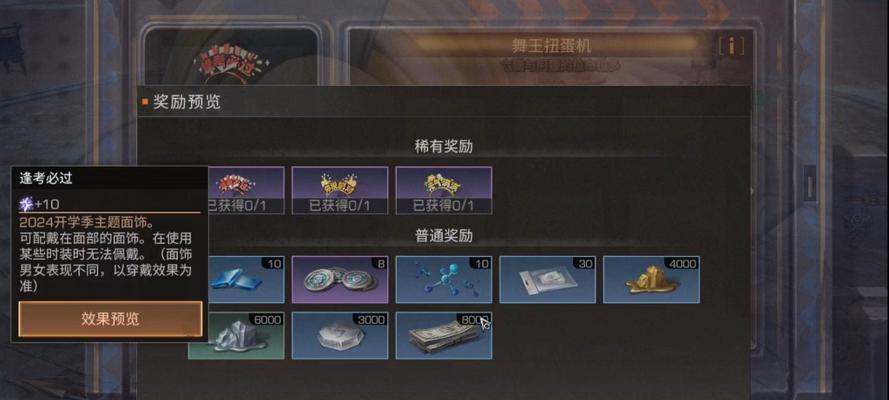Click the 普通奖励 section heading
The image size is (889, 400).
(443, 236)
